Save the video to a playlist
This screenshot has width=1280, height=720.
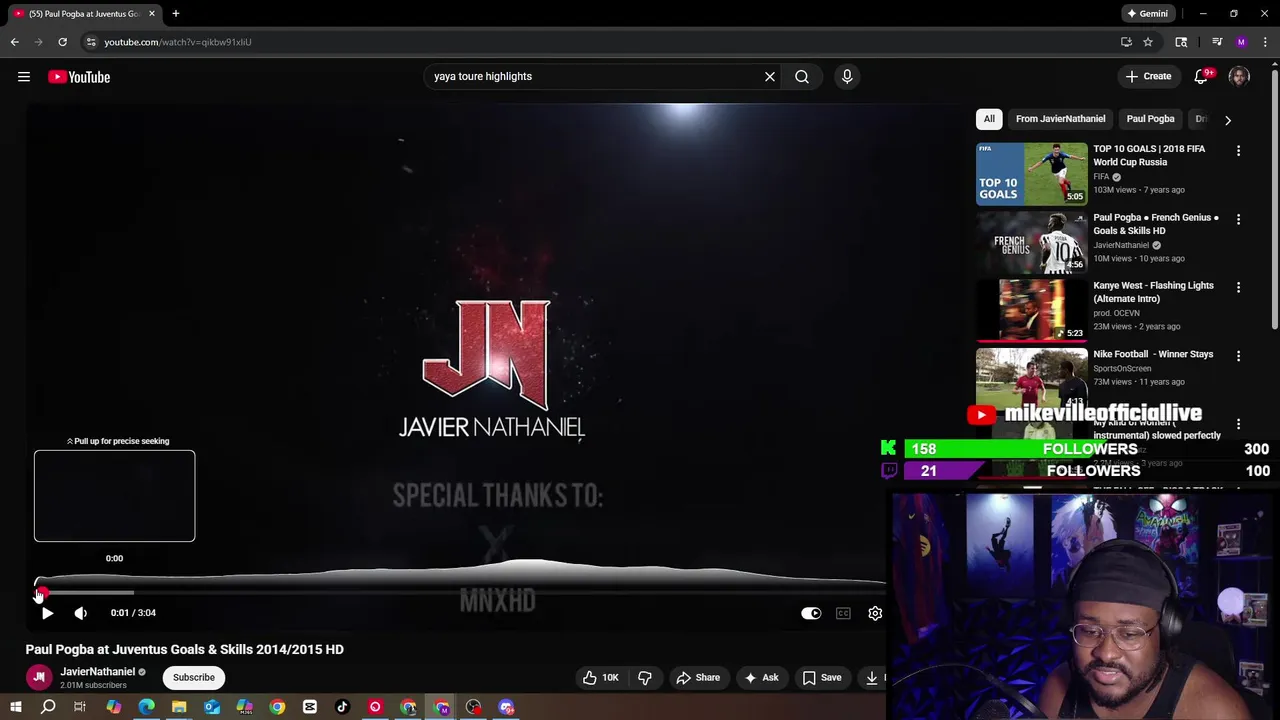click(822, 677)
